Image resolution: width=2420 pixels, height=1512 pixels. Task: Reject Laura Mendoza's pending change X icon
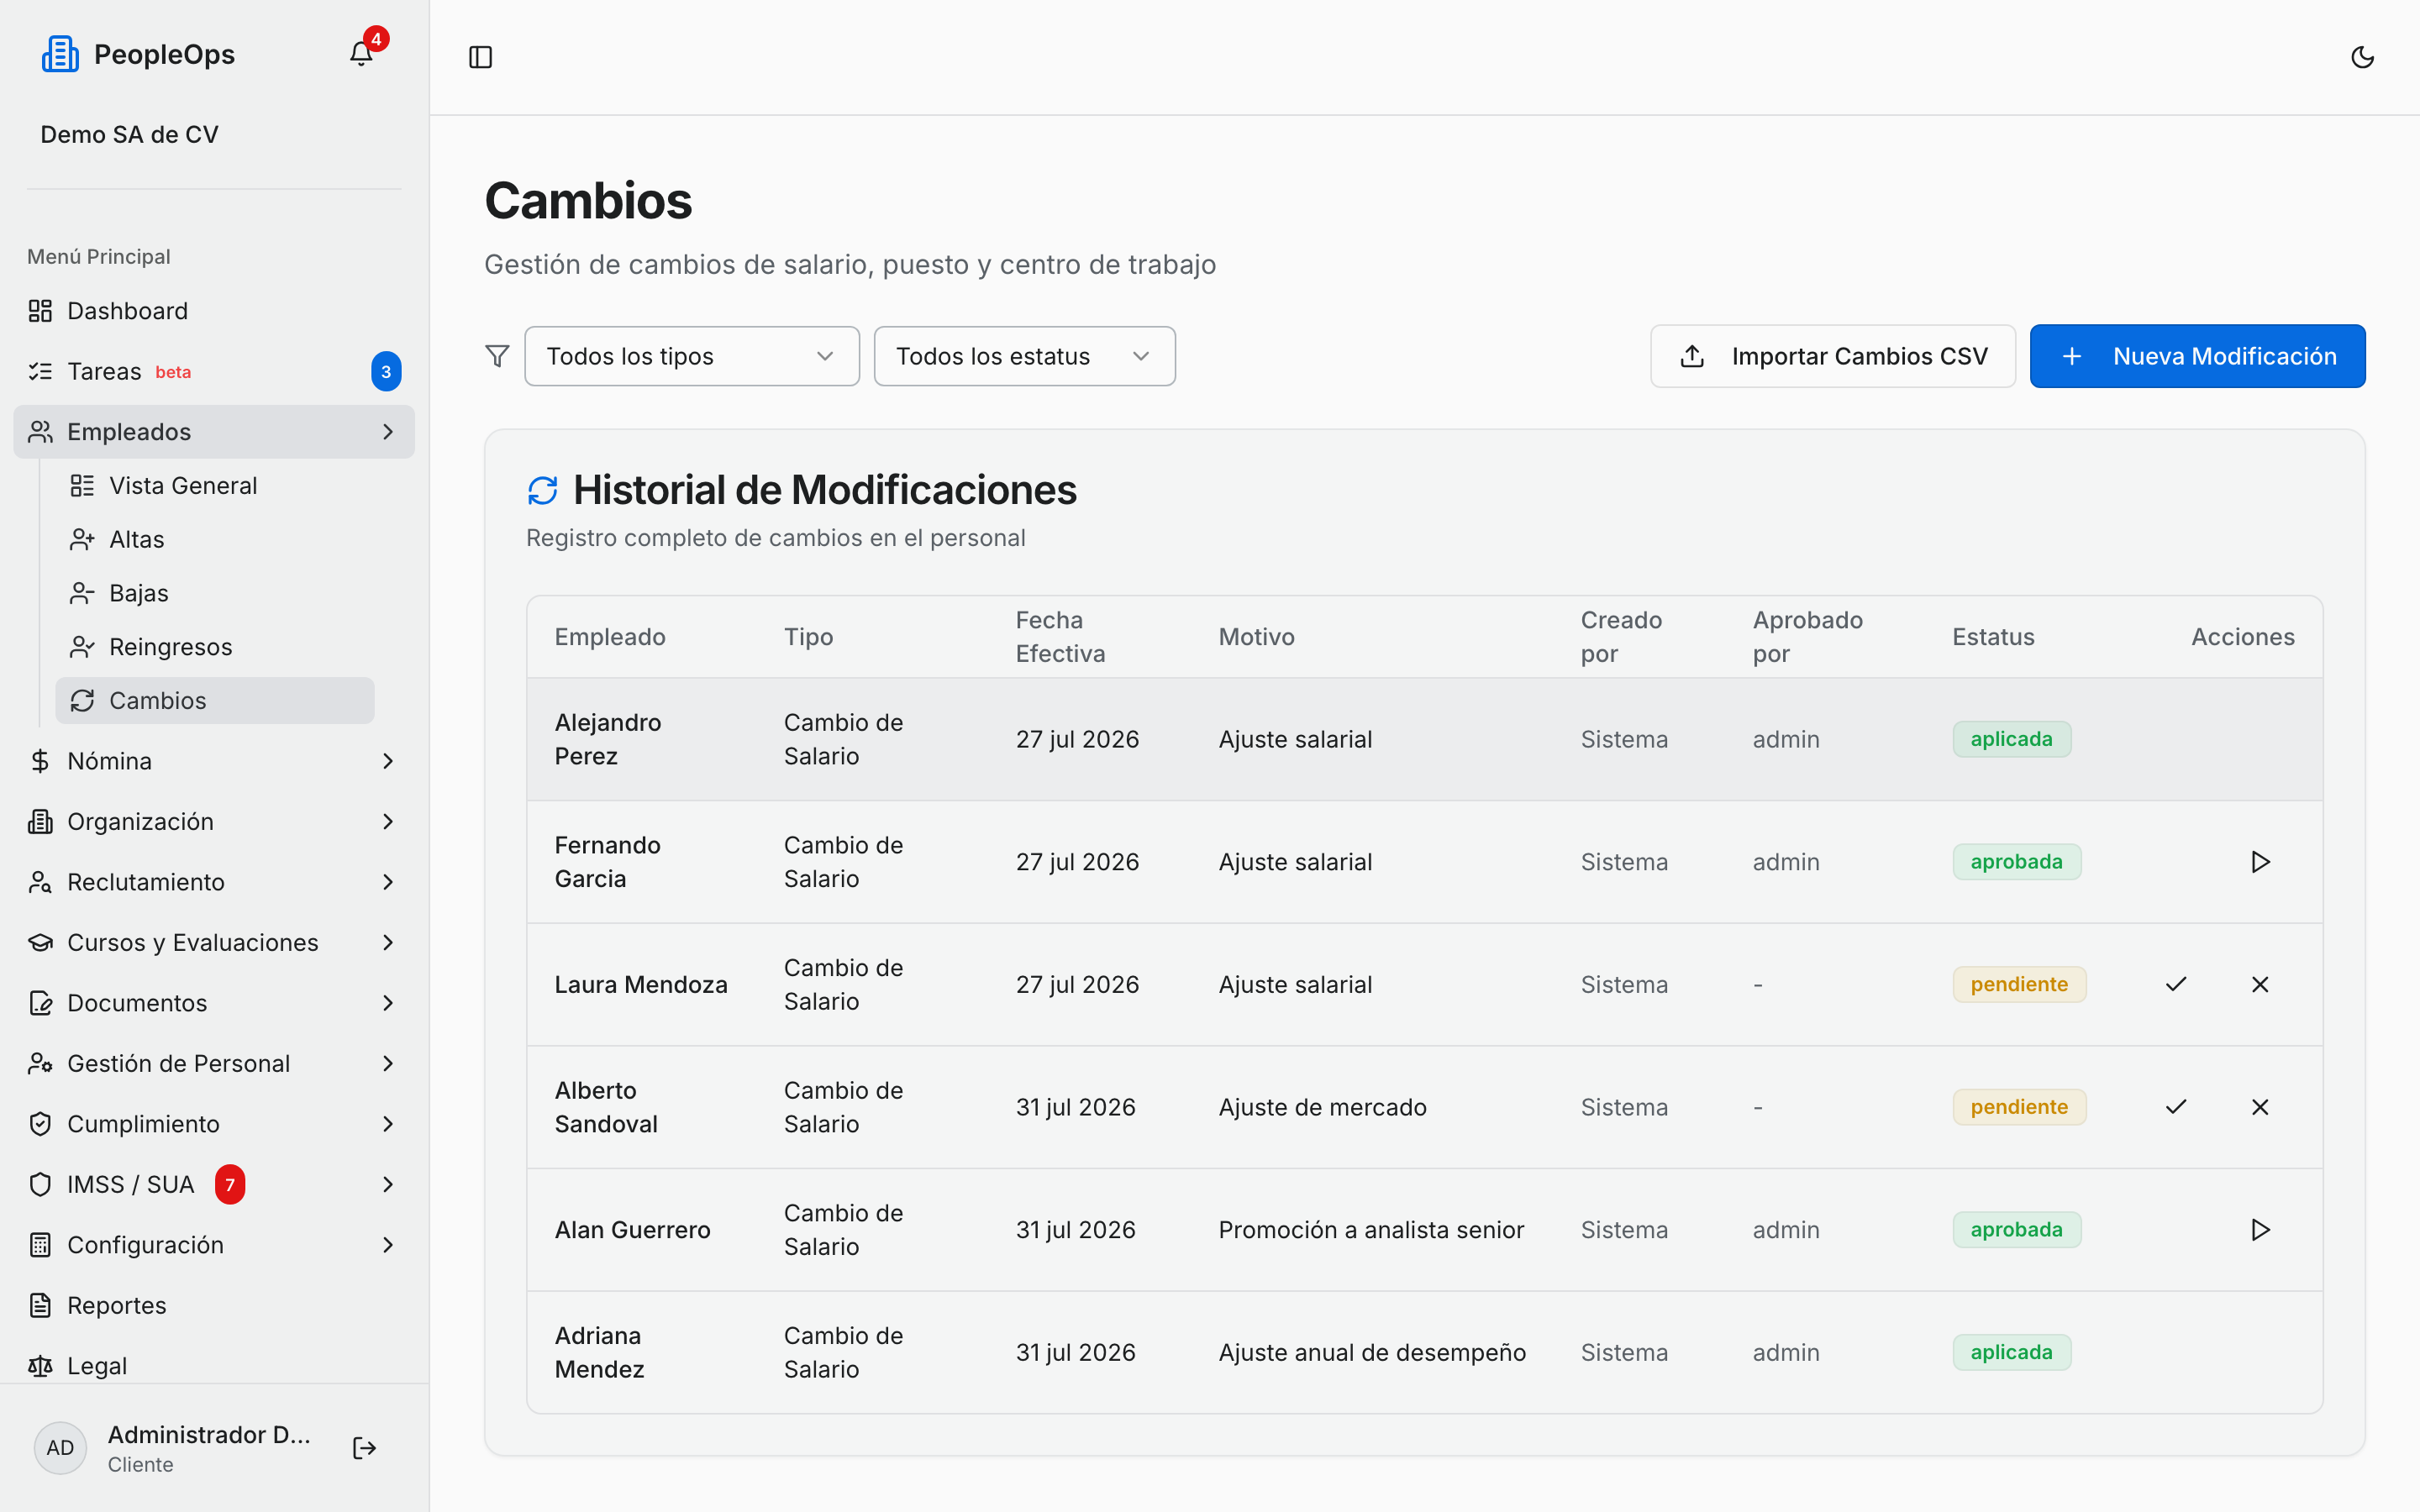2260,984
